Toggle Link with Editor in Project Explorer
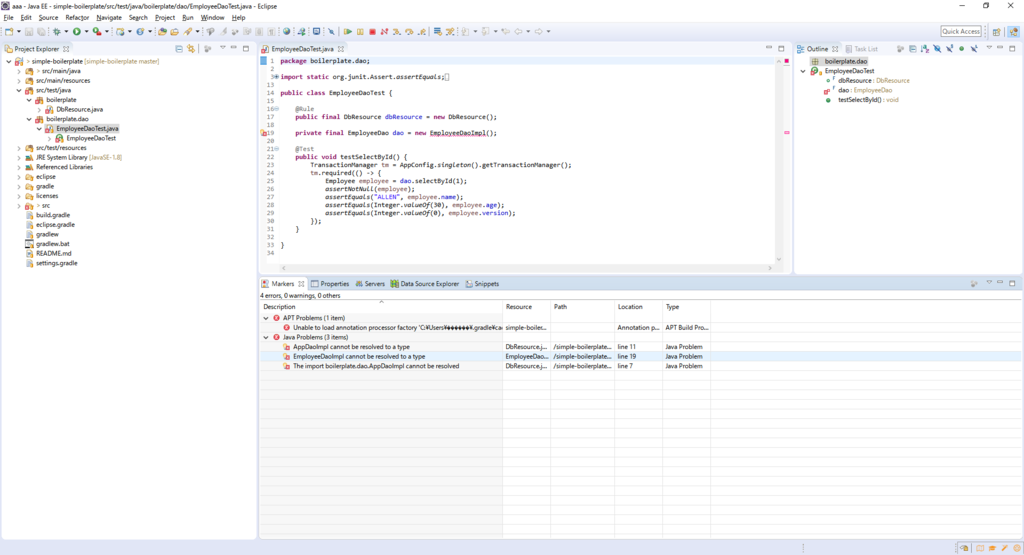This screenshot has height=555, width=1024. tap(191, 48)
